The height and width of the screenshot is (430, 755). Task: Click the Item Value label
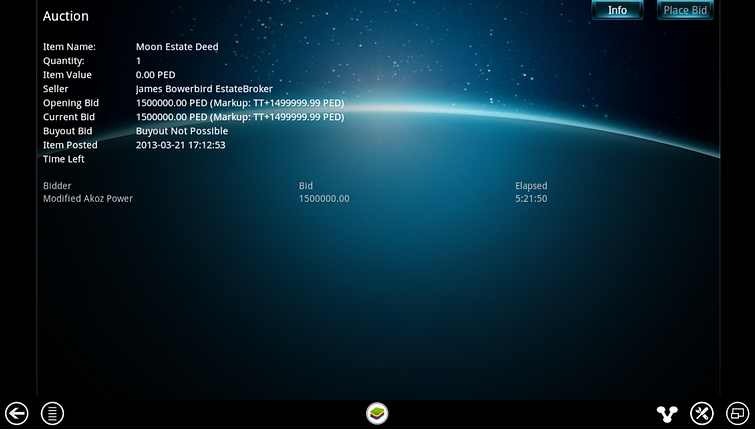(67, 75)
